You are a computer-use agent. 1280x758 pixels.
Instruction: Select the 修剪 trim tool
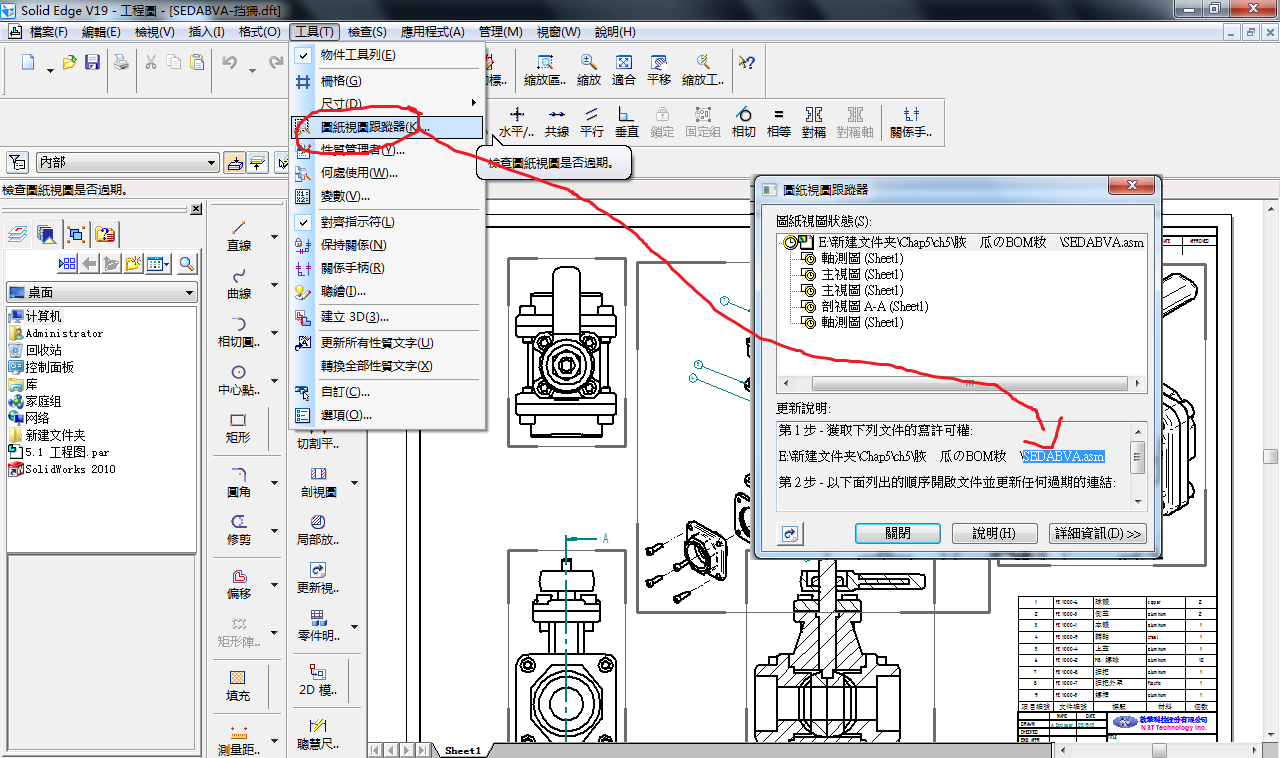(x=239, y=530)
